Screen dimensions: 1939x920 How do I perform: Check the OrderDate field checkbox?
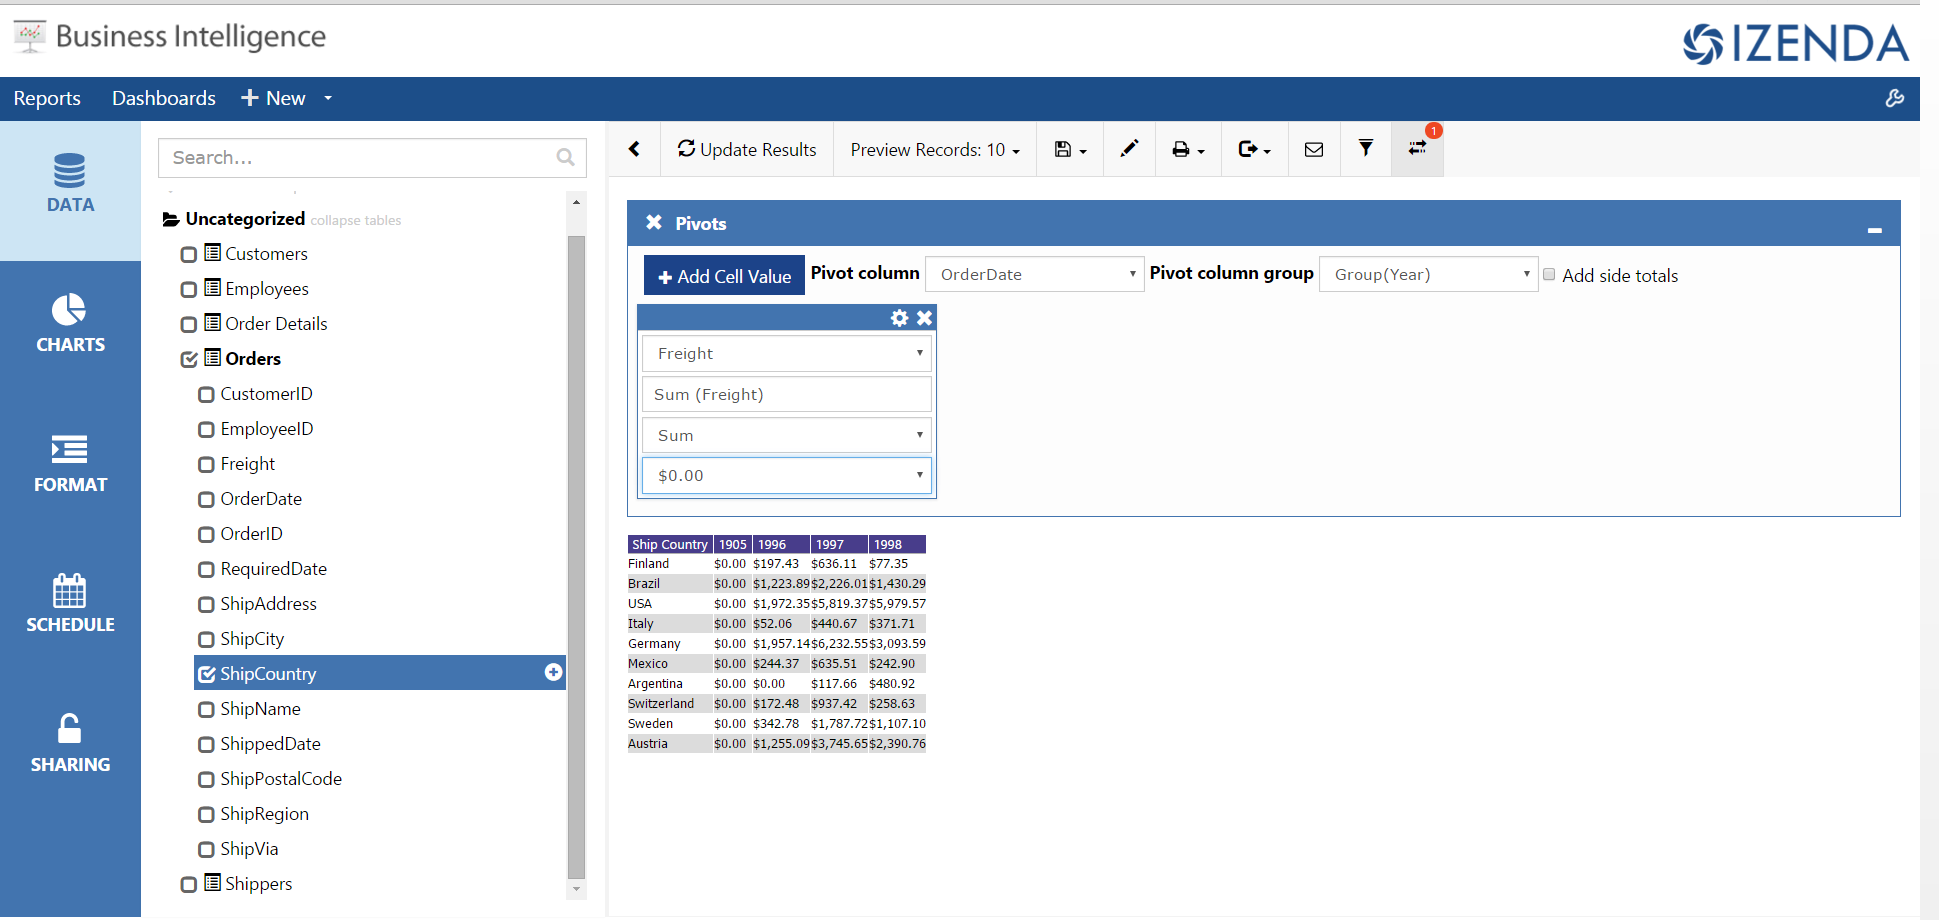coord(206,499)
